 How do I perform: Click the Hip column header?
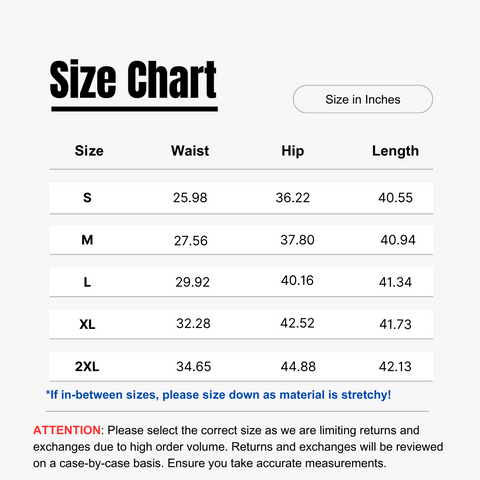[x=293, y=151]
